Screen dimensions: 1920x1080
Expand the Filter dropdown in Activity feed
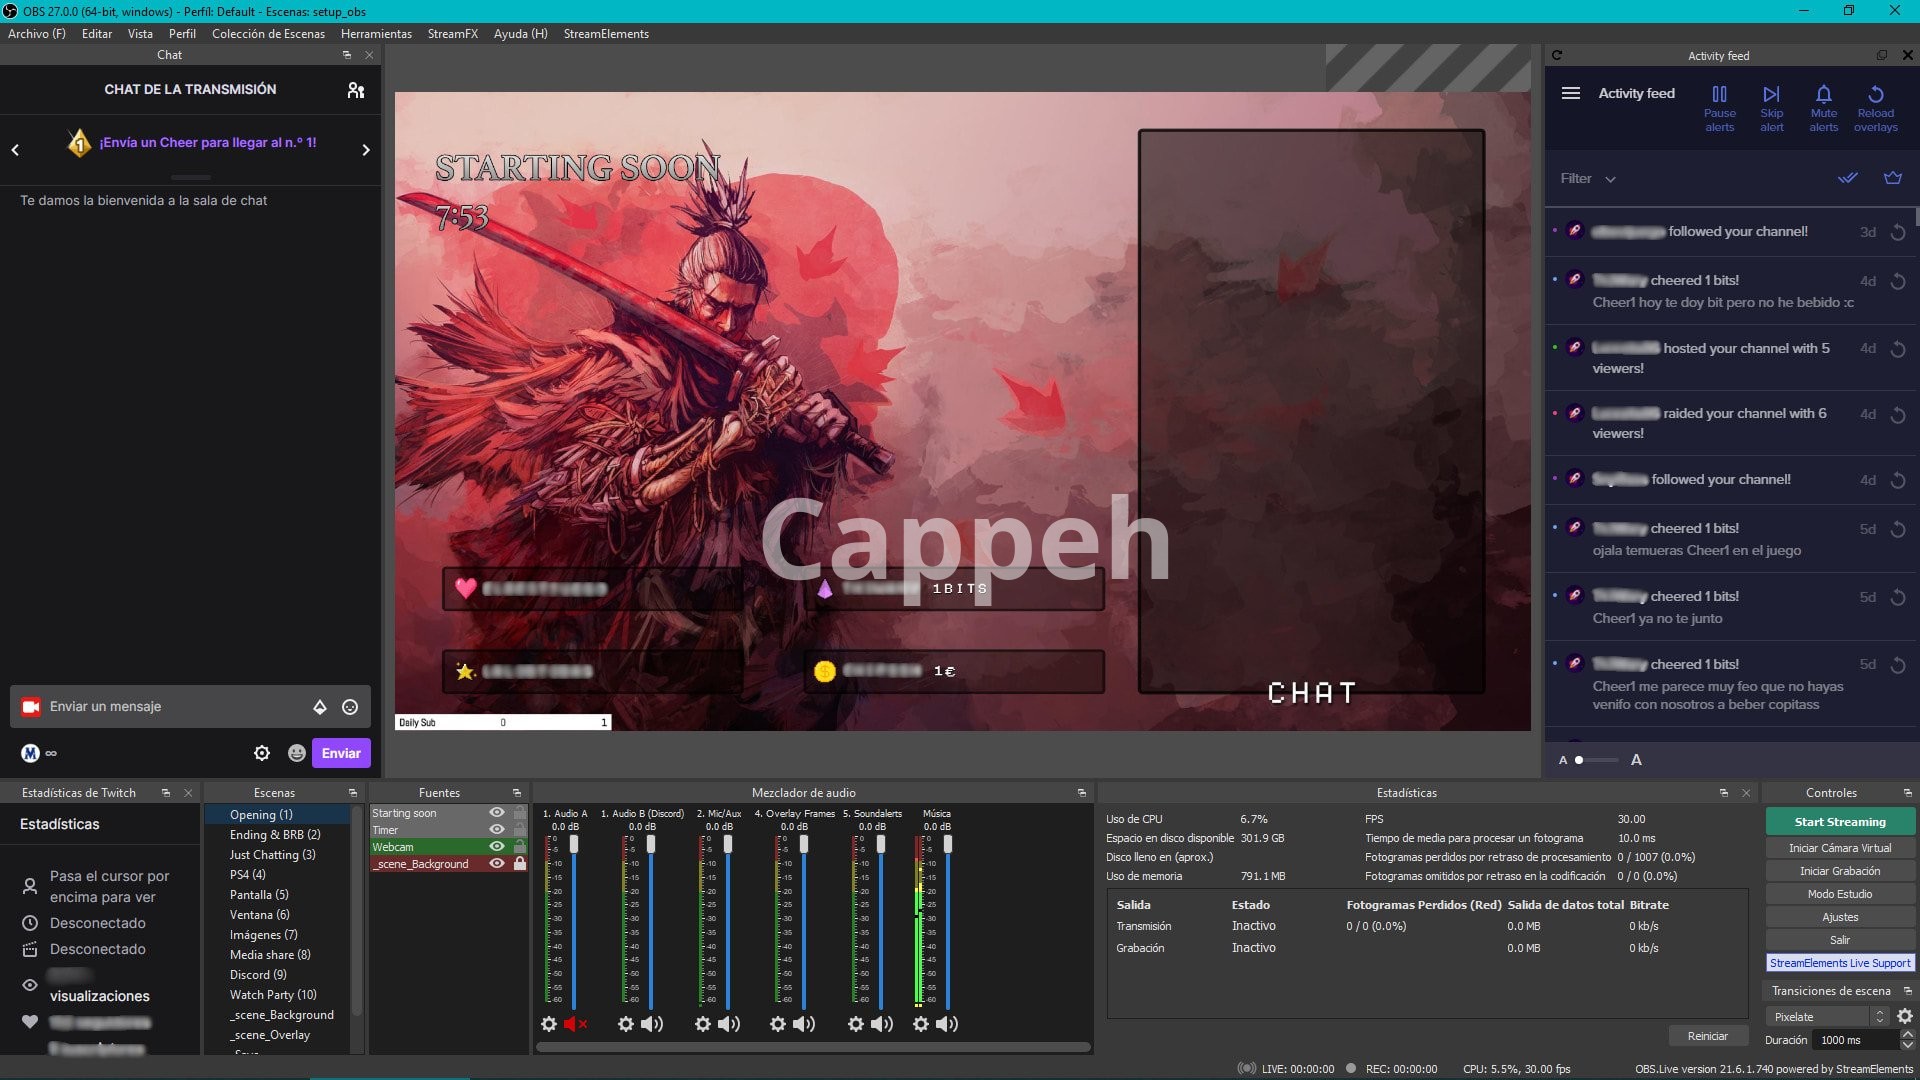(x=1588, y=179)
